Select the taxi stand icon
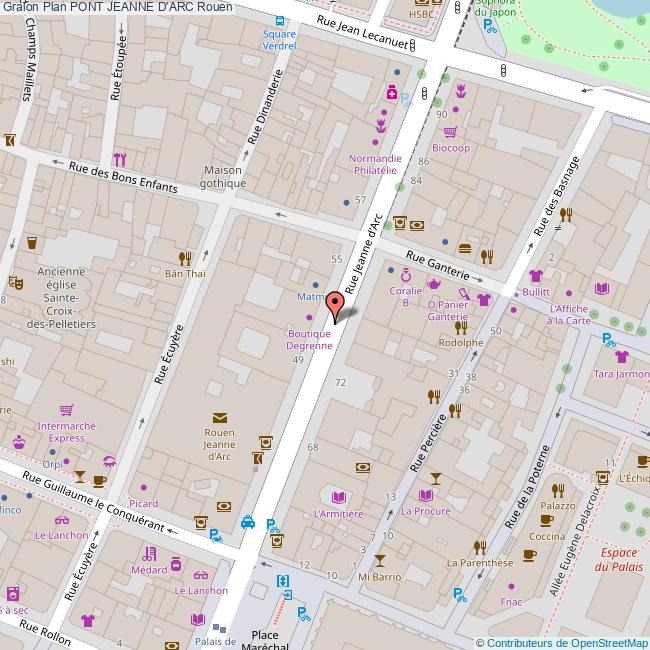This screenshot has height=650, width=650. pyautogui.click(x=247, y=521)
